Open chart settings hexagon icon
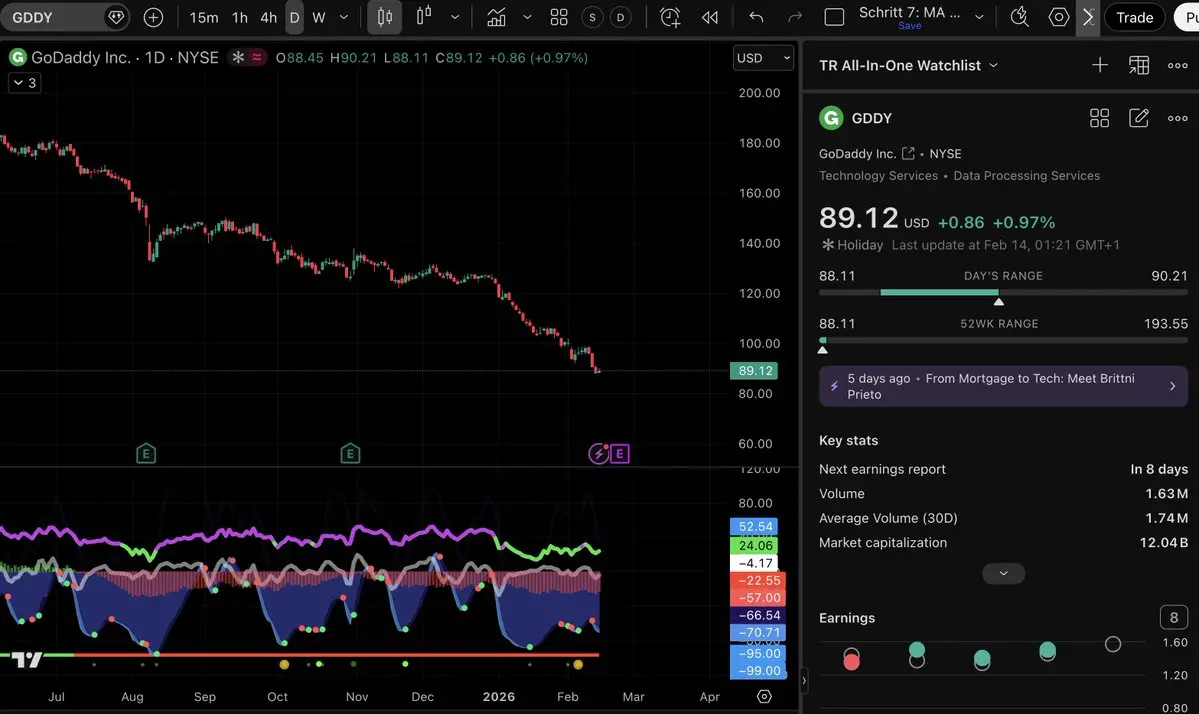 (1058, 17)
